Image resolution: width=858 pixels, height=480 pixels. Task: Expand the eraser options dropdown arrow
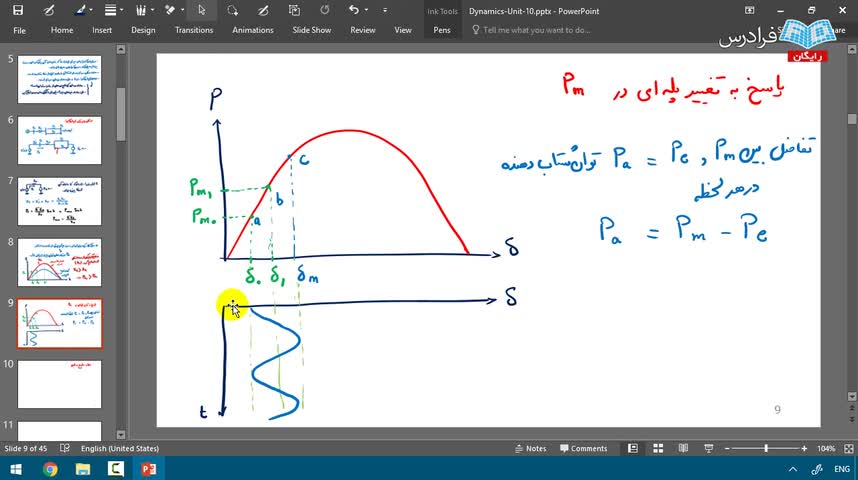click(182, 10)
